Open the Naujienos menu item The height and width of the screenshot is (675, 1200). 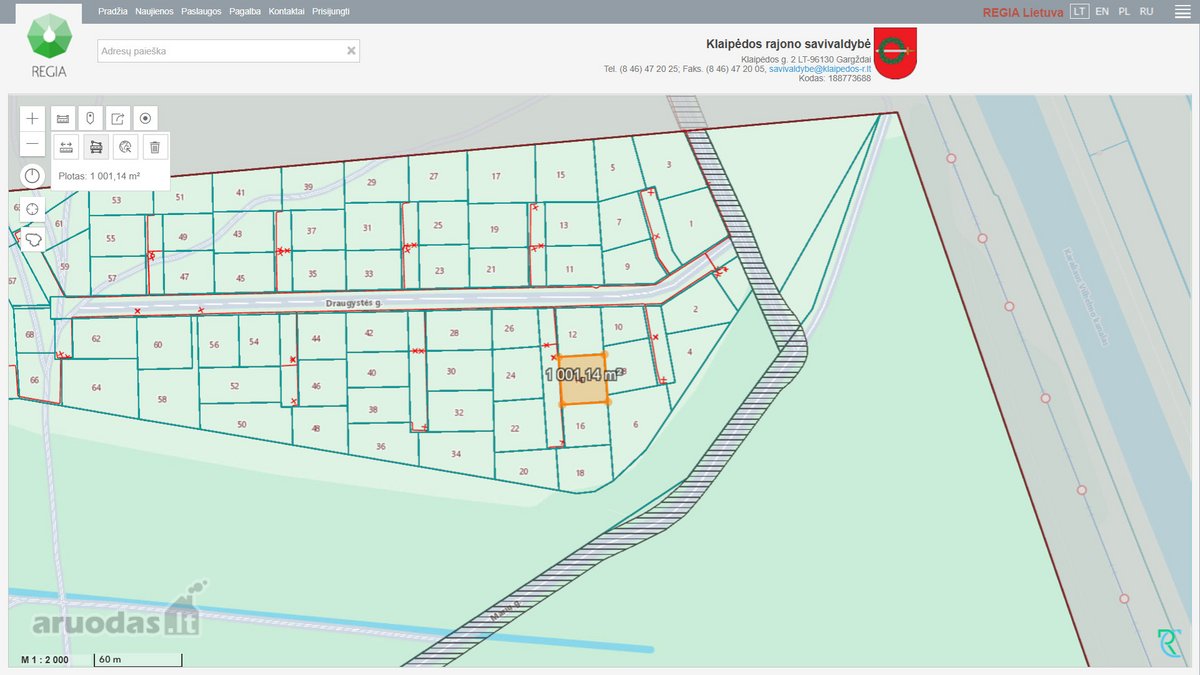pos(154,11)
